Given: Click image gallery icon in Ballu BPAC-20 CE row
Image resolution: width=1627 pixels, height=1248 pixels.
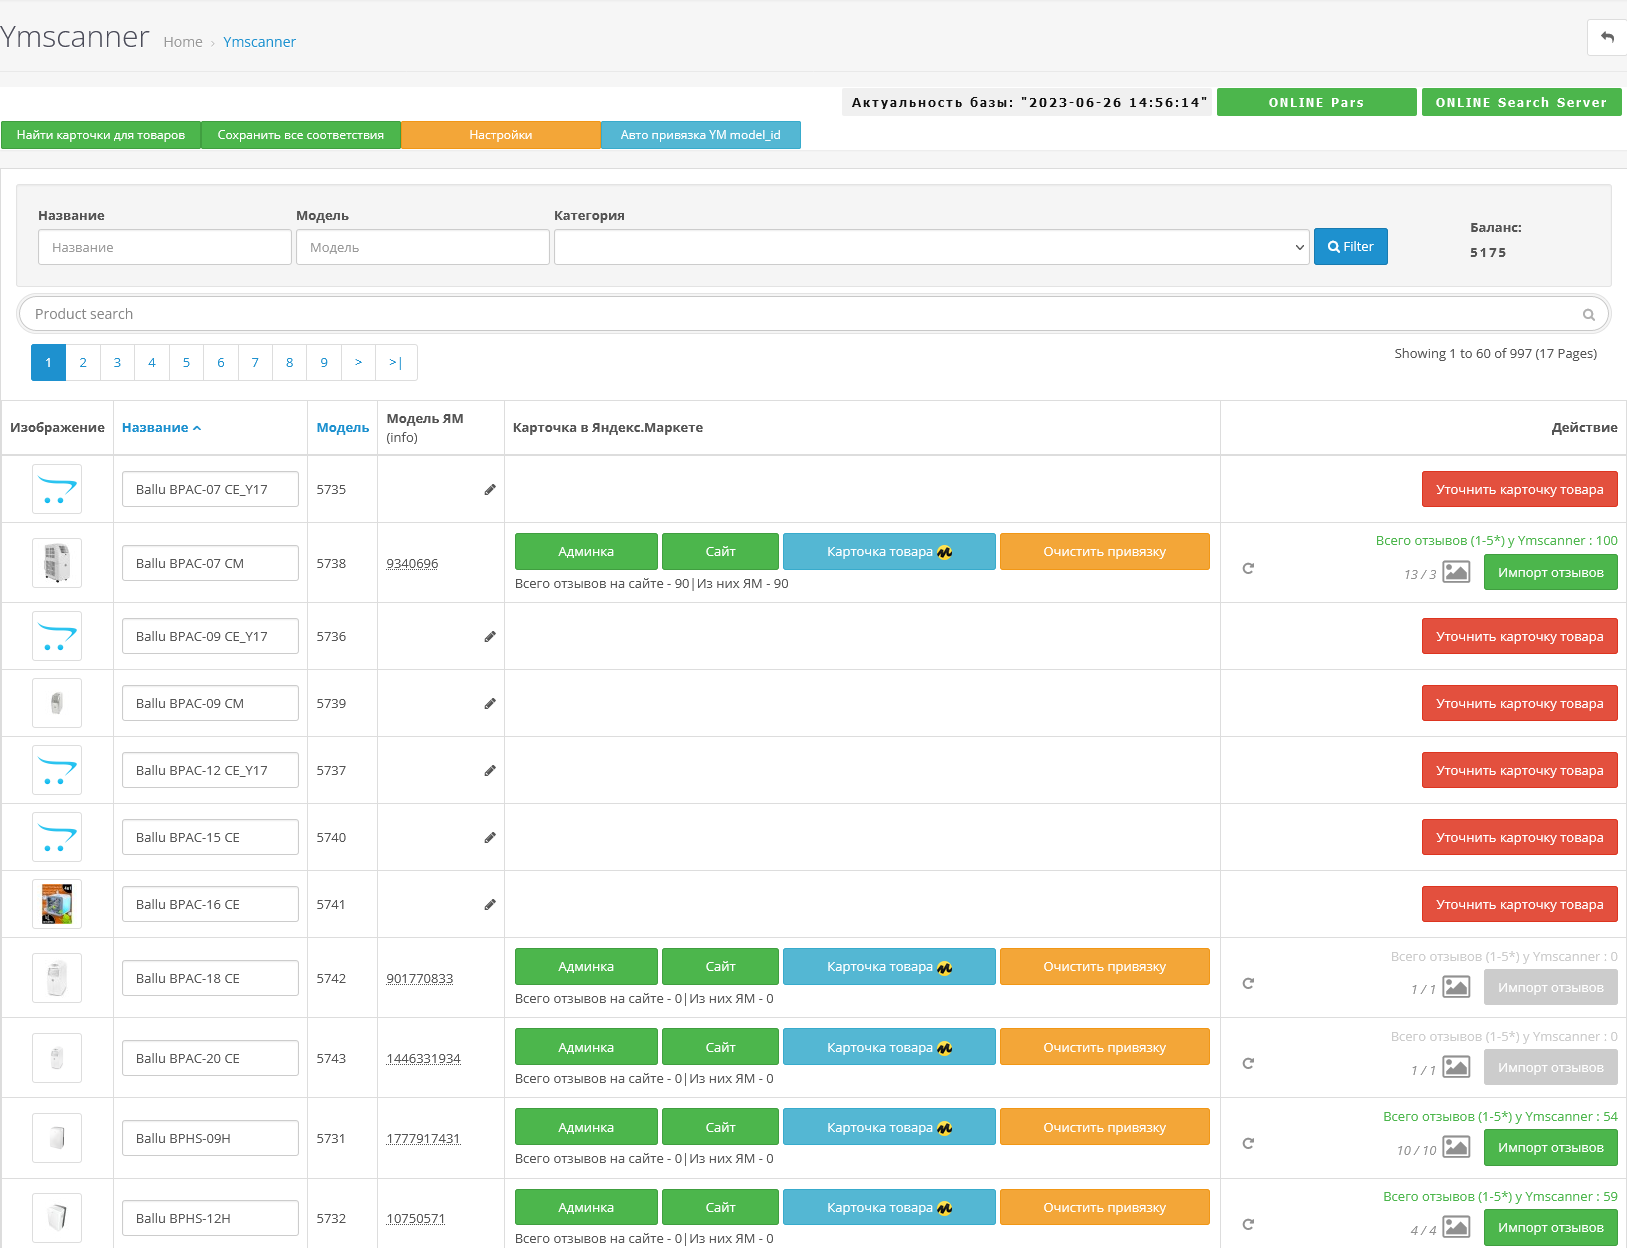Looking at the screenshot, I should pos(1456,1067).
